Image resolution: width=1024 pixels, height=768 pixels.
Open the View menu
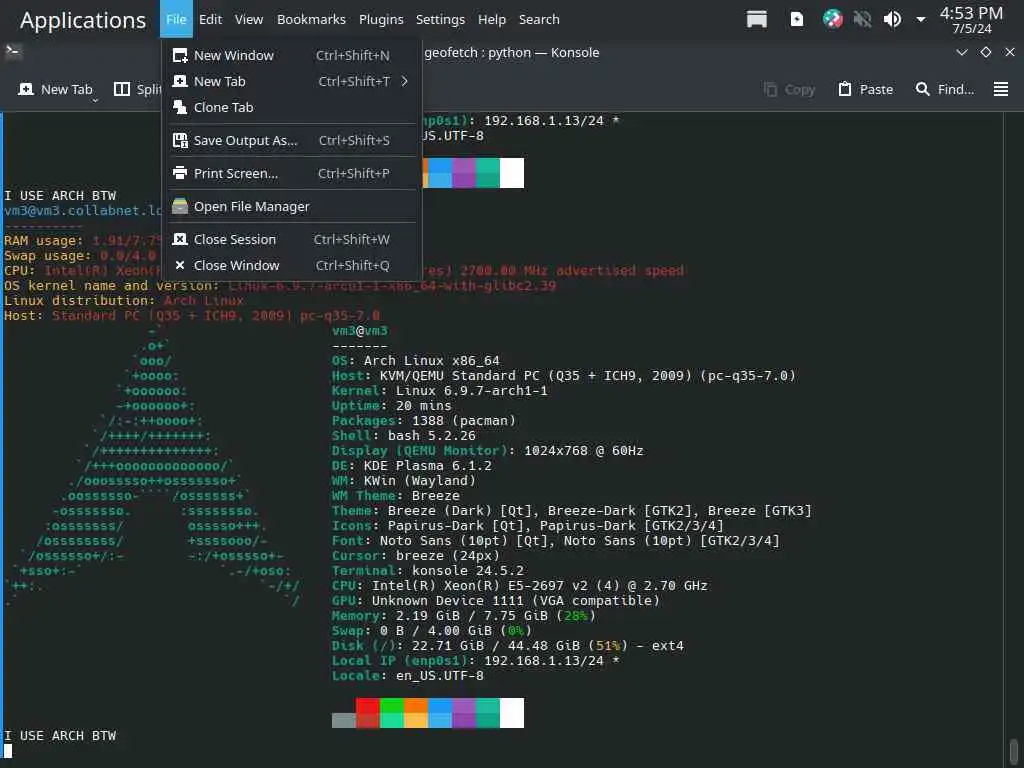249,20
